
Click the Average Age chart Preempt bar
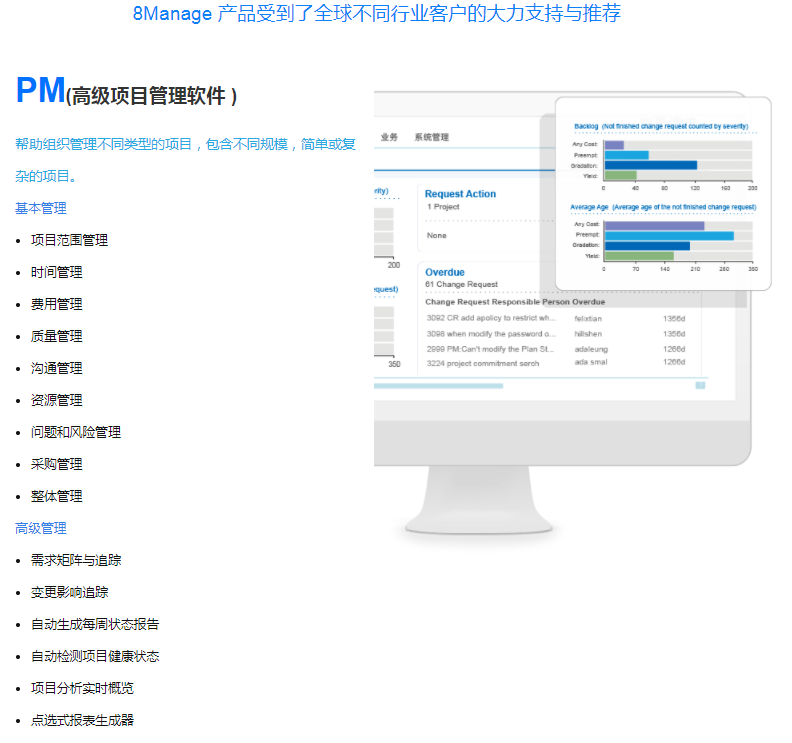click(669, 236)
